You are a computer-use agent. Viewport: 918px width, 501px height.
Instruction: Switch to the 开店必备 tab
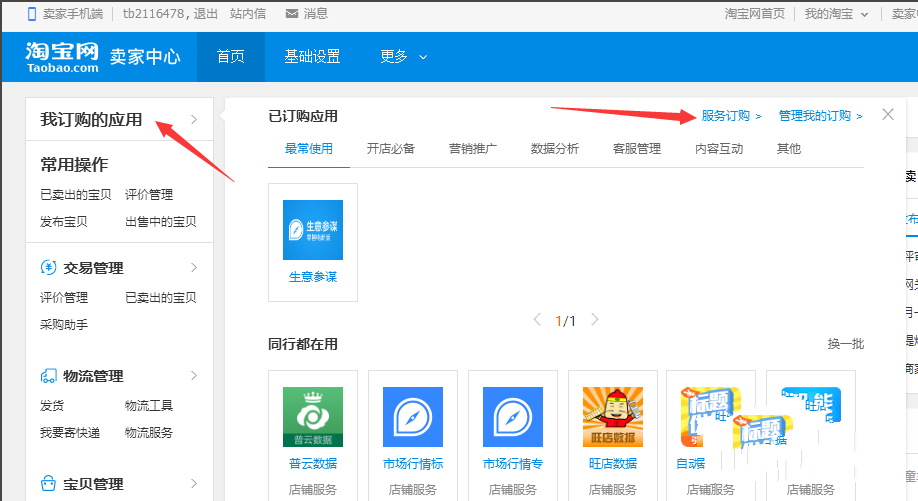coord(391,149)
